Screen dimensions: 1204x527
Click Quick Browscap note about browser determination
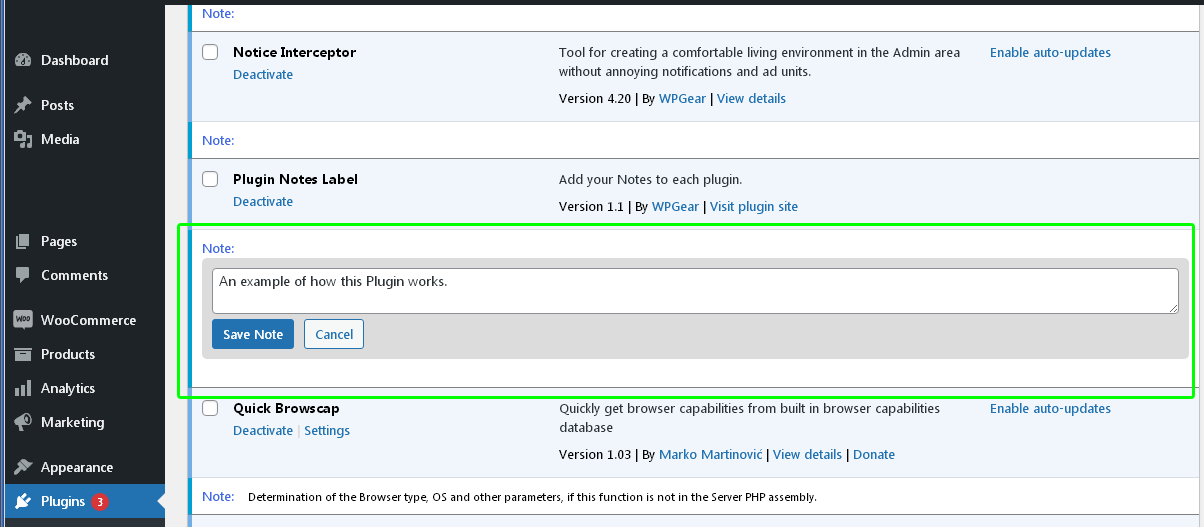(x=532, y=497)
